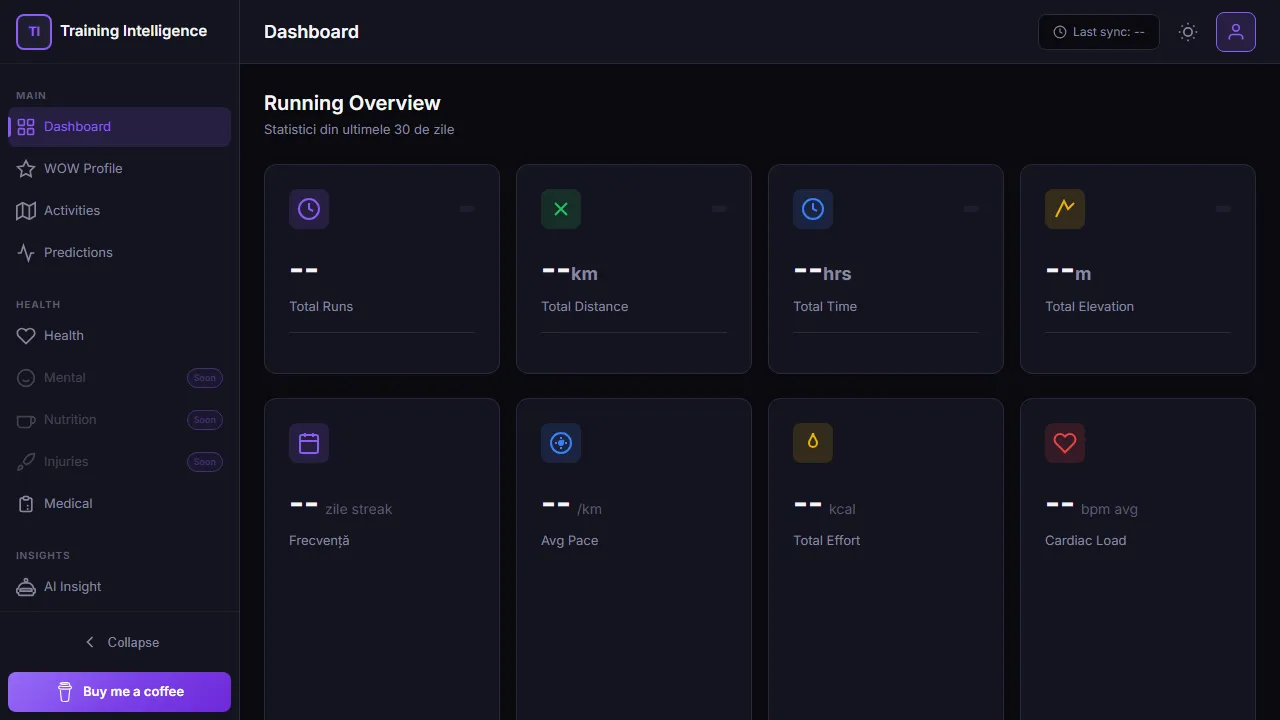Click the Buy me a coffee button
This screenshot has width=1280, height=720.
coord(119,691)
